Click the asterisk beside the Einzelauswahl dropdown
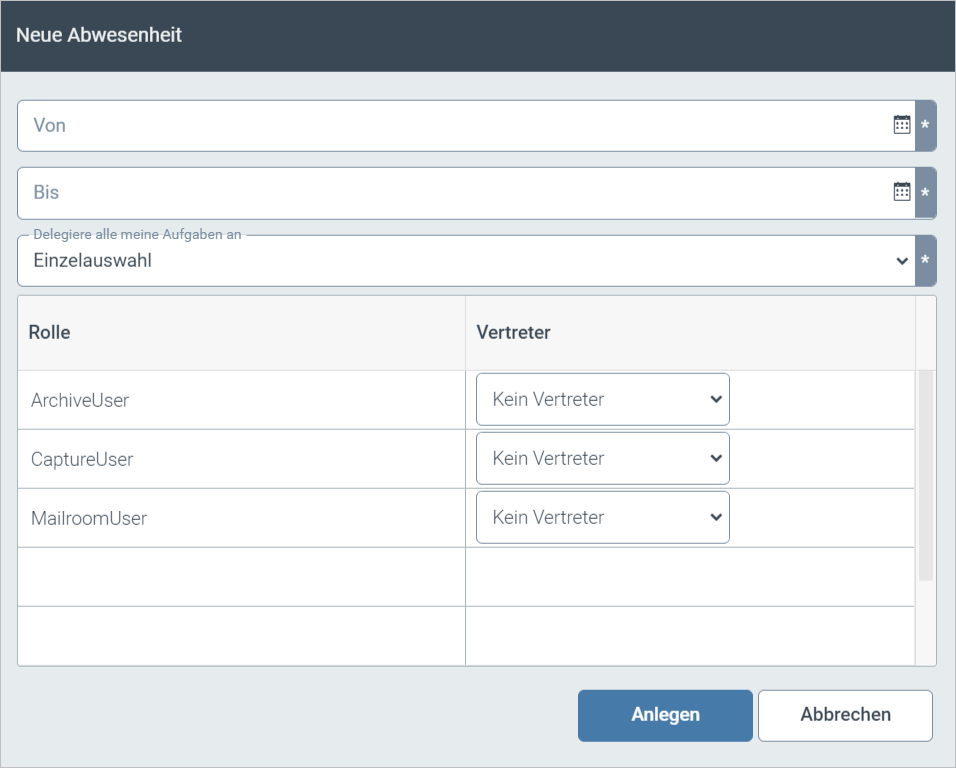Screen dimensions: 956x768 pyautogui.click(x=925, y=261)
